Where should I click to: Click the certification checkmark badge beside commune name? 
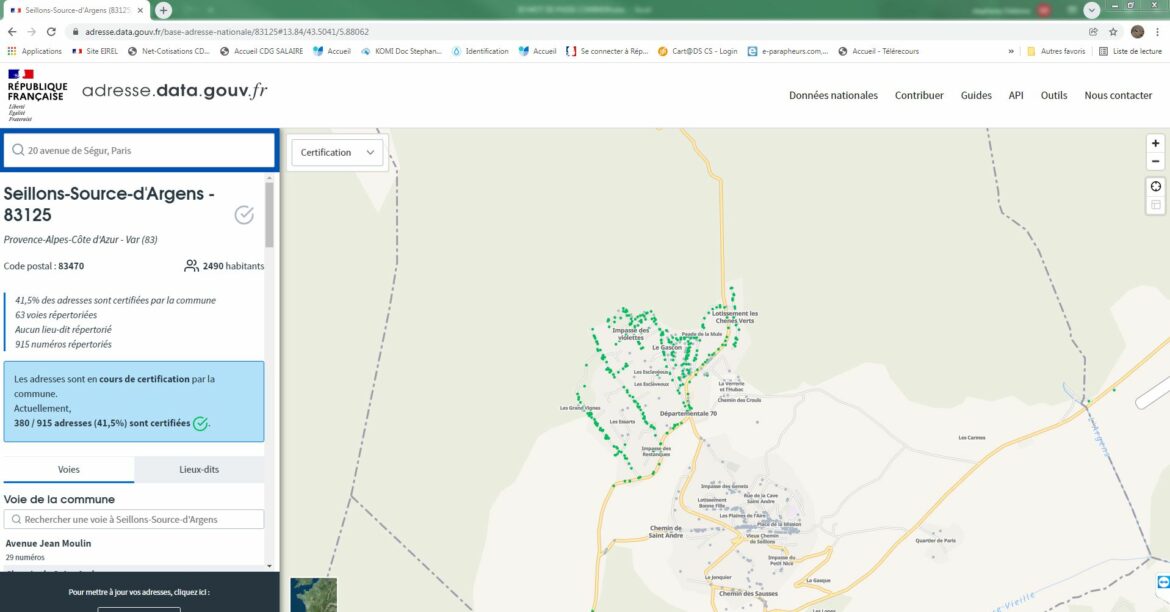click(244, 215)
